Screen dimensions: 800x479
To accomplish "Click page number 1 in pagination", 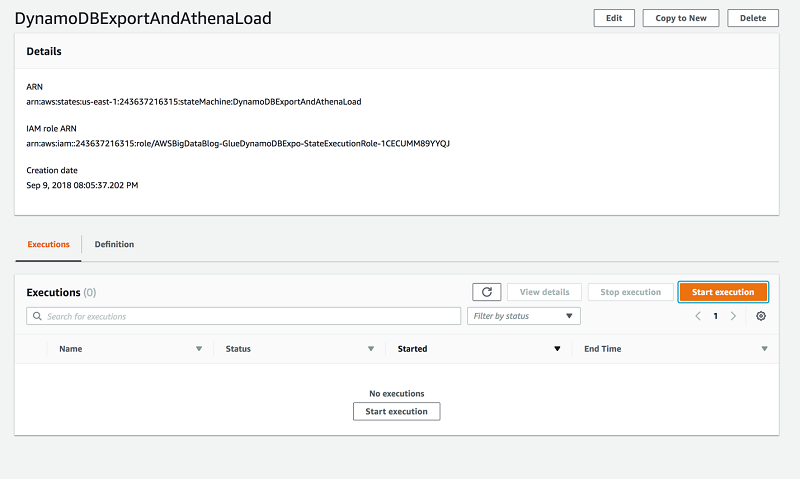I will point(715,316).
